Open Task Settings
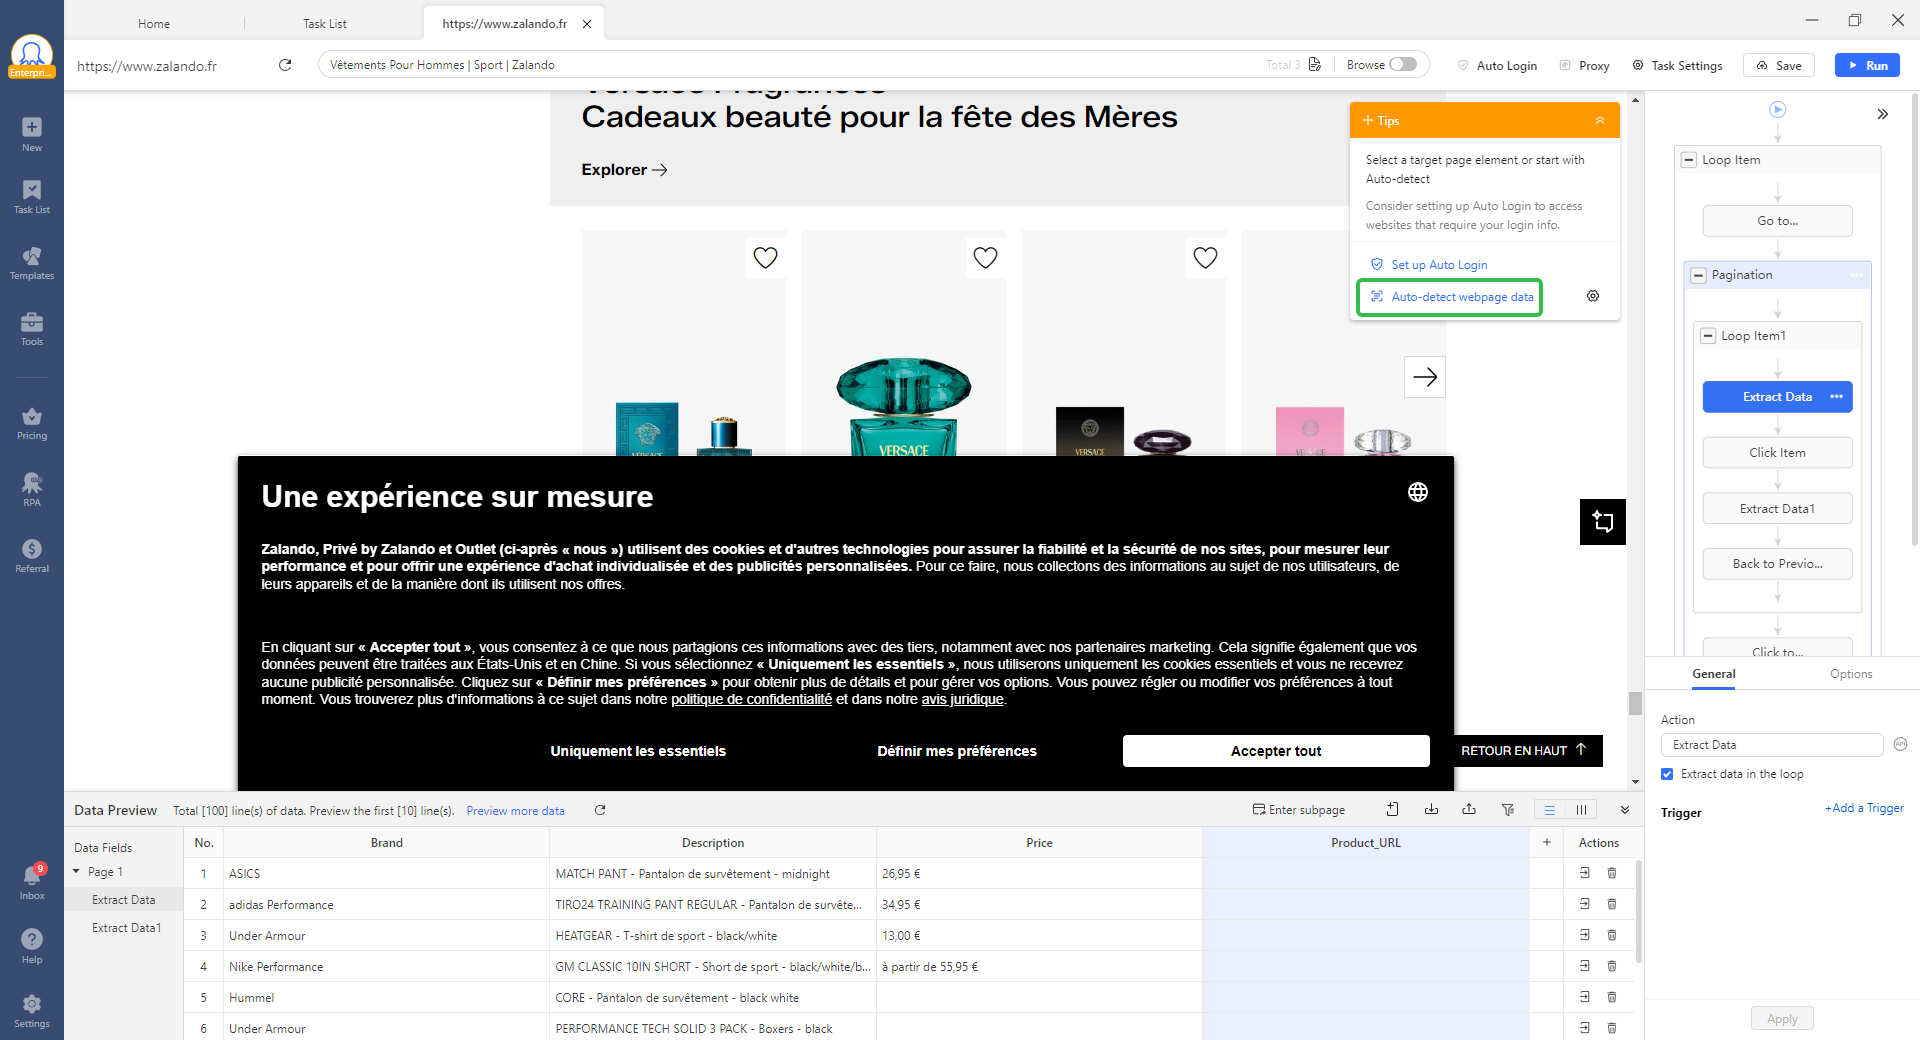 coord(1677,65)
